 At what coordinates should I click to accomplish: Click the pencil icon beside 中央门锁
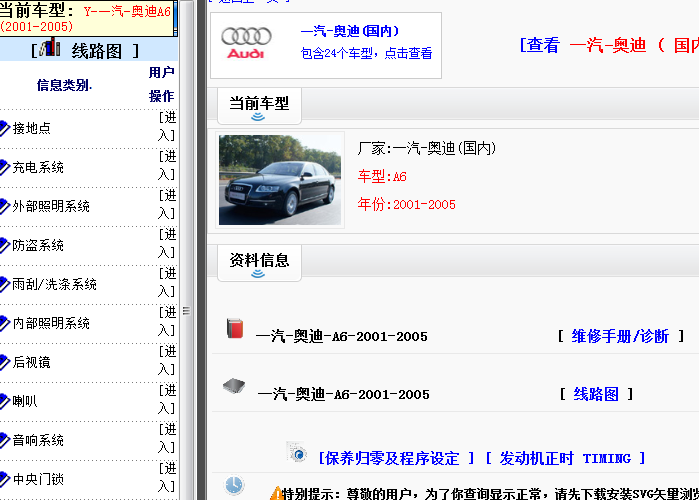tap(4, 479)
